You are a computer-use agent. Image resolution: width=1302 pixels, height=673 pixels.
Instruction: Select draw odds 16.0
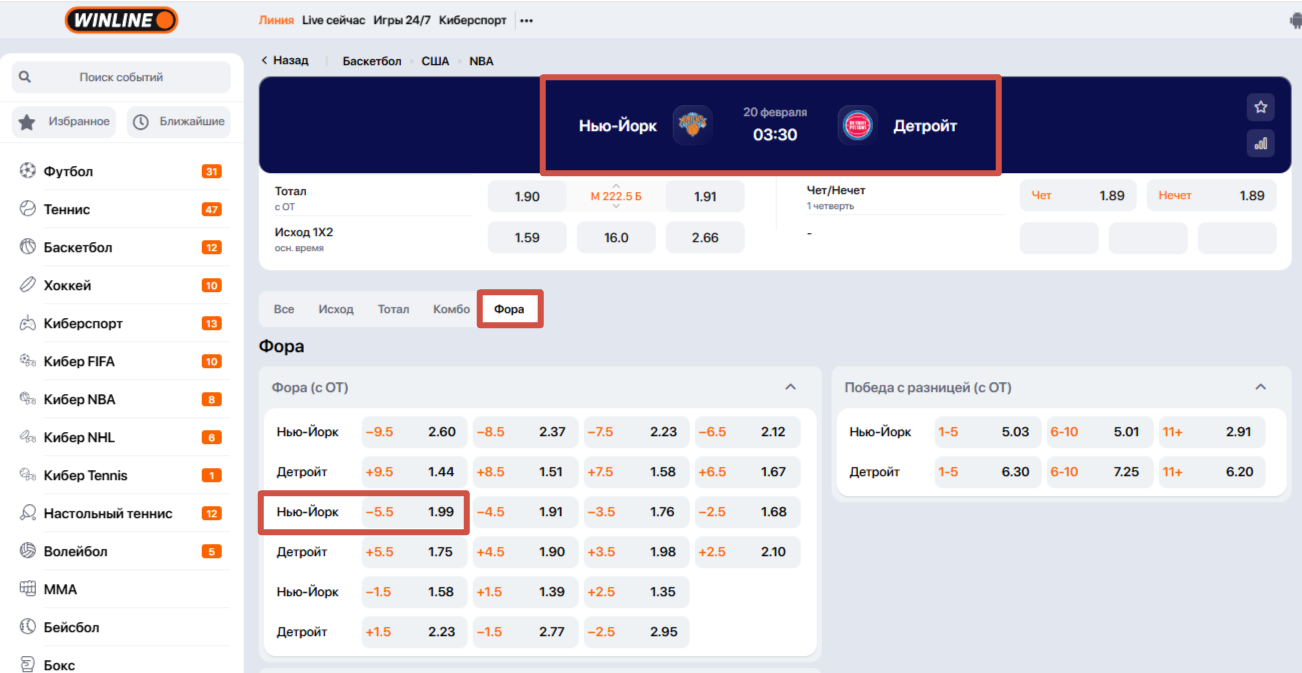coord(616,238)
